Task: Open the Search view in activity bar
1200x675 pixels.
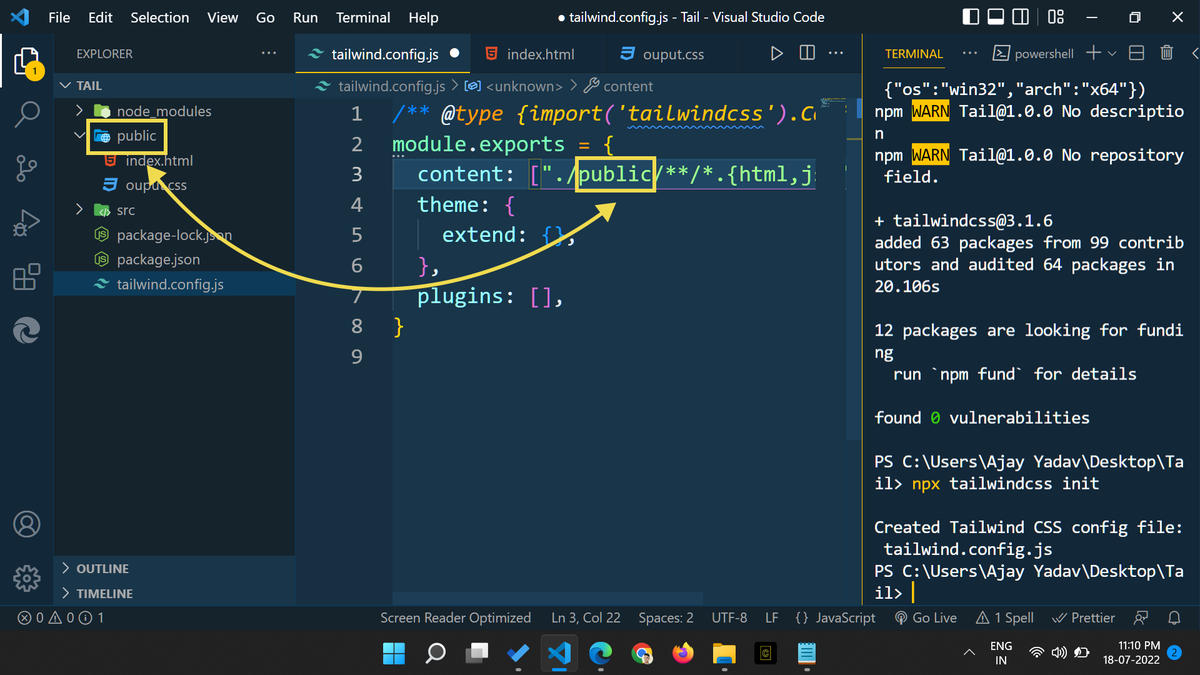Action: (27, 116)
